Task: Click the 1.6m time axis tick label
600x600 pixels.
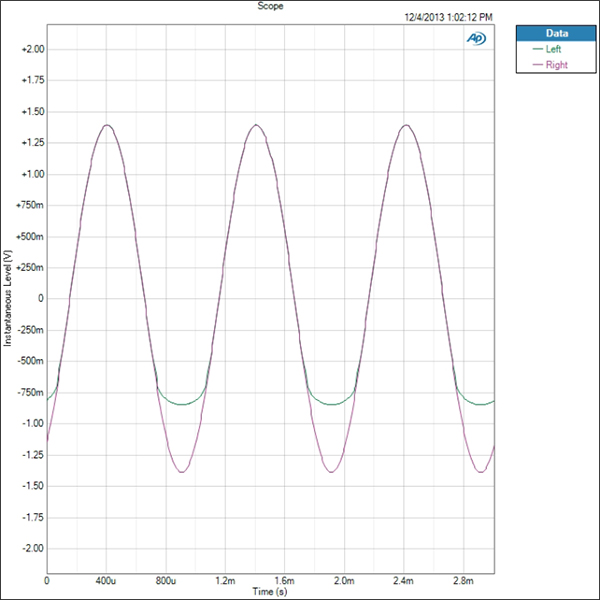Action: tap(285, 580)
